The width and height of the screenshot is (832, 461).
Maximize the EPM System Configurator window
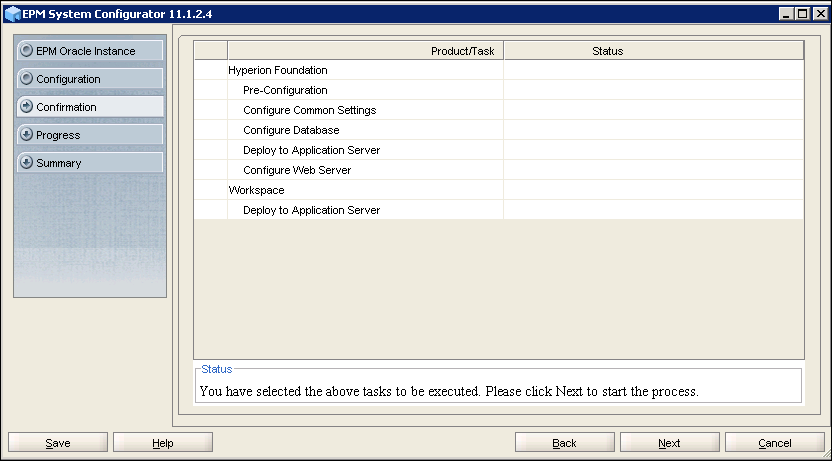[803, 14]
